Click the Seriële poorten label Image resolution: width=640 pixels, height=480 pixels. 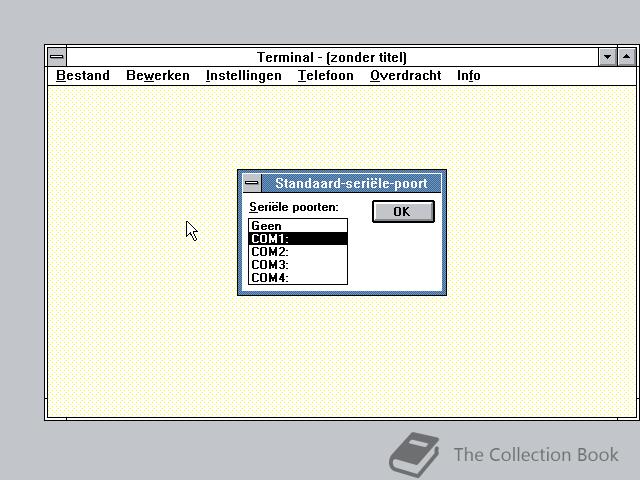294,207
